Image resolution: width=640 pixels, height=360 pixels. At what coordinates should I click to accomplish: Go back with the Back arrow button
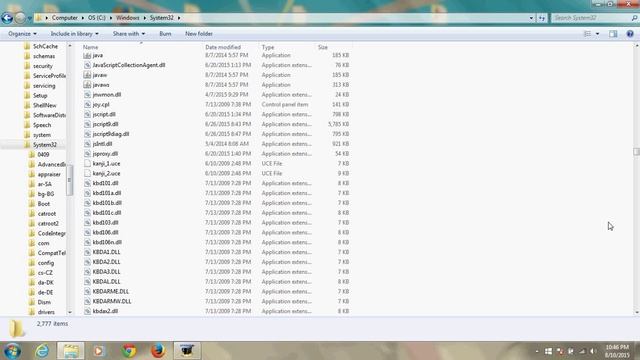[7, 18]
